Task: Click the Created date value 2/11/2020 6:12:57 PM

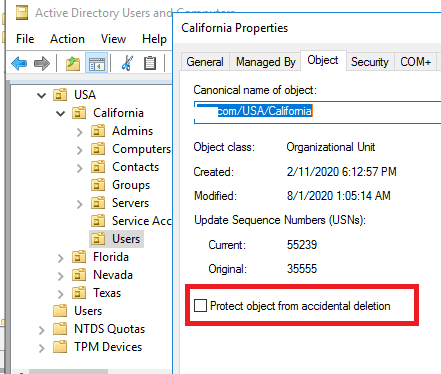Action: click(x=342, y=172)
